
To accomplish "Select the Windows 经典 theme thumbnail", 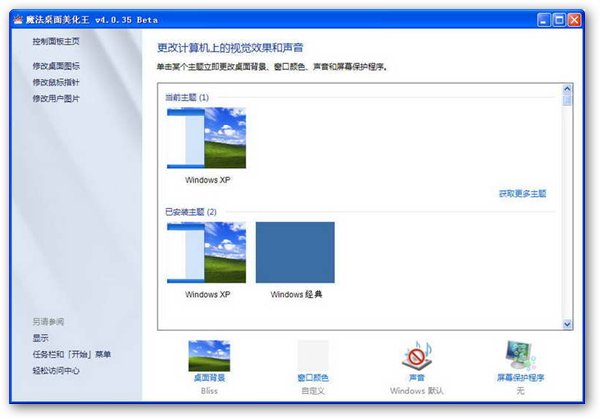I will pos(295,253).
